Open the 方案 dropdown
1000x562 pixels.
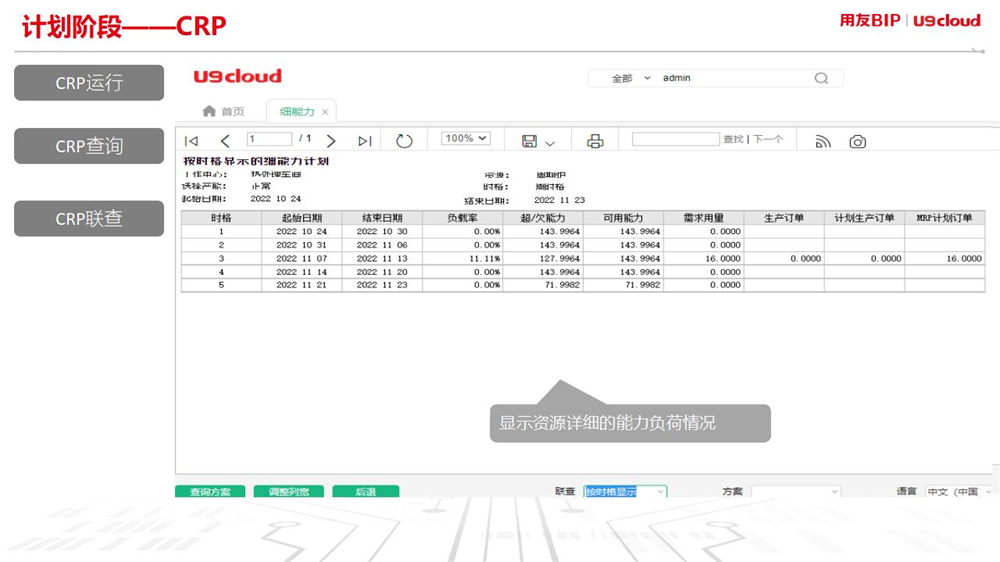pyautogui.click(x=796, y=491)
